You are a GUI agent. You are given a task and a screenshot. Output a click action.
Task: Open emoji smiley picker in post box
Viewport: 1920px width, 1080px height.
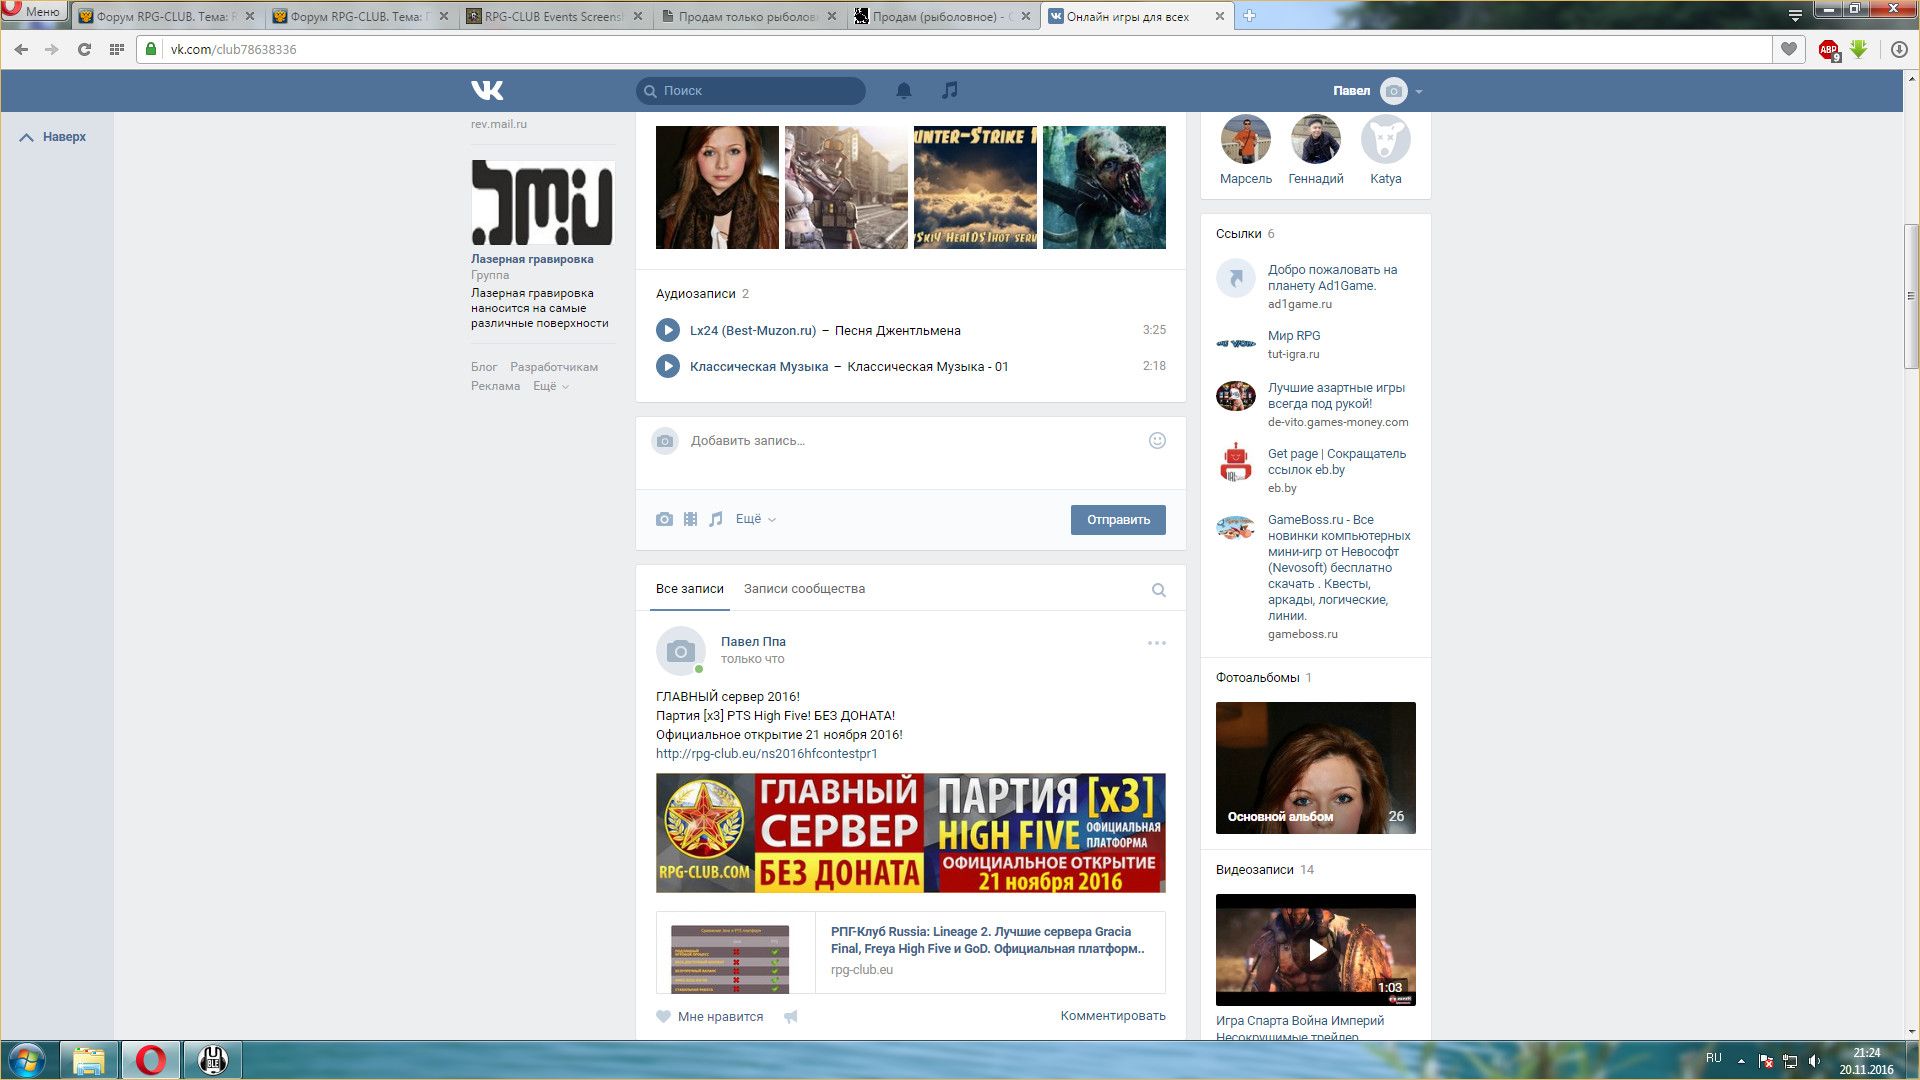pyautogui.click(x=1157, y=441)
